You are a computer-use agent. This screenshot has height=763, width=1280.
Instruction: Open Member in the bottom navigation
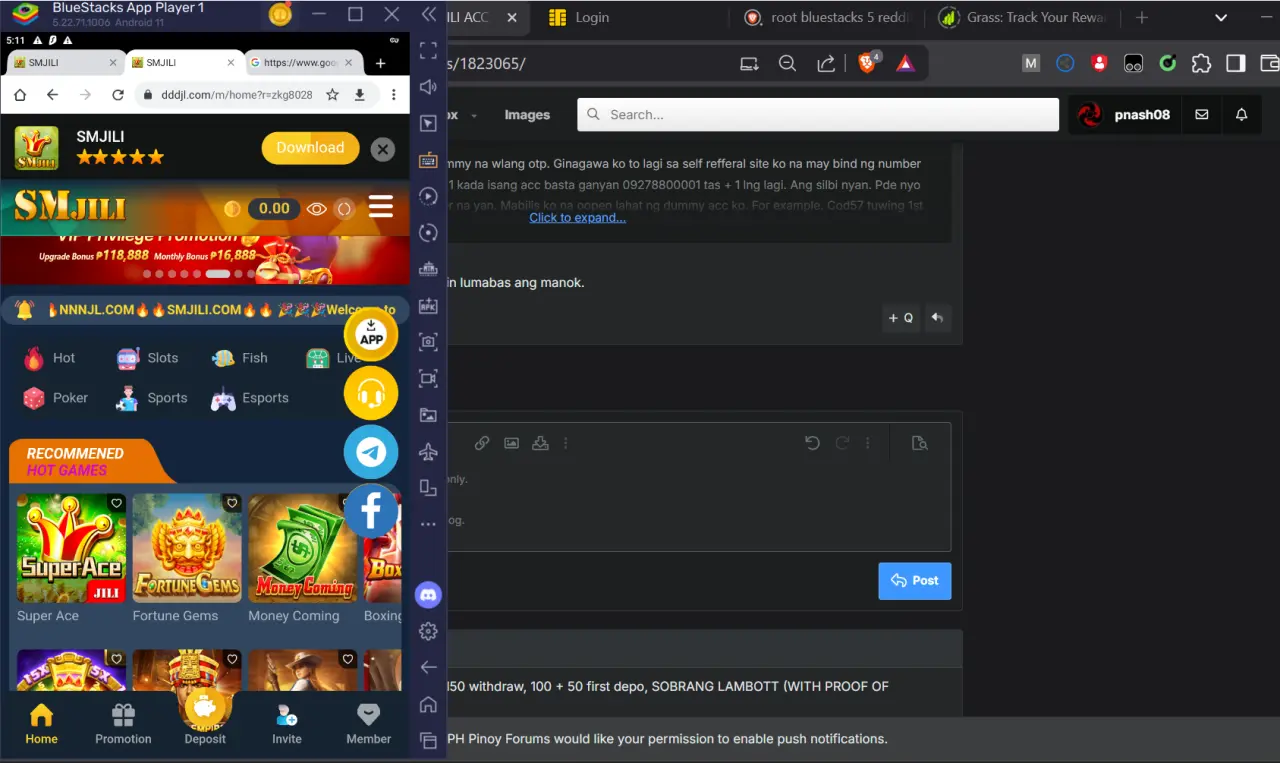tap(369, 724)
